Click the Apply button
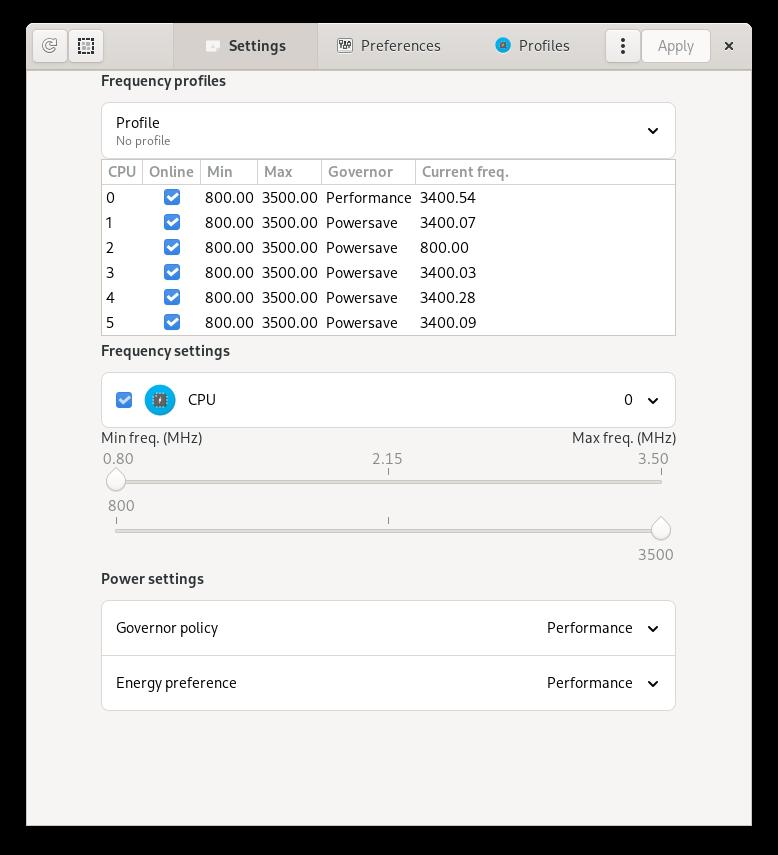This screenshot has width=778, height=855. click(675, 46)
